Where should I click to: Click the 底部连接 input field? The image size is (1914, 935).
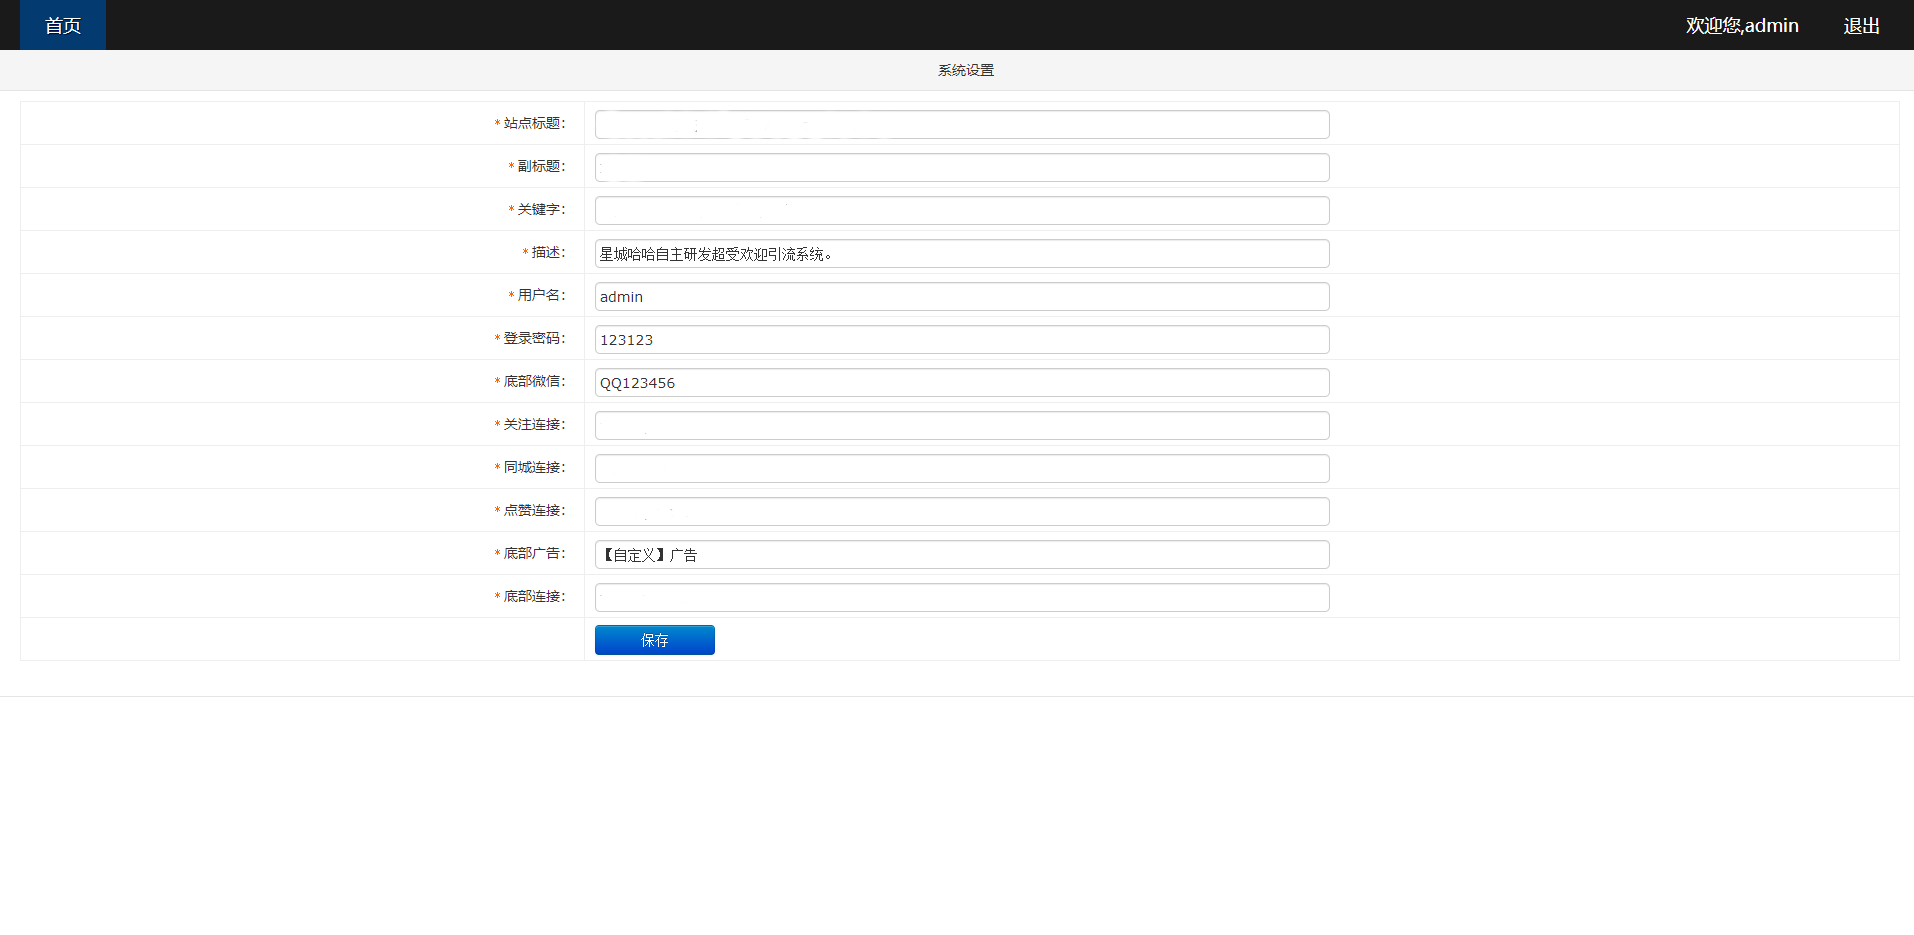(x=961, y=598)
